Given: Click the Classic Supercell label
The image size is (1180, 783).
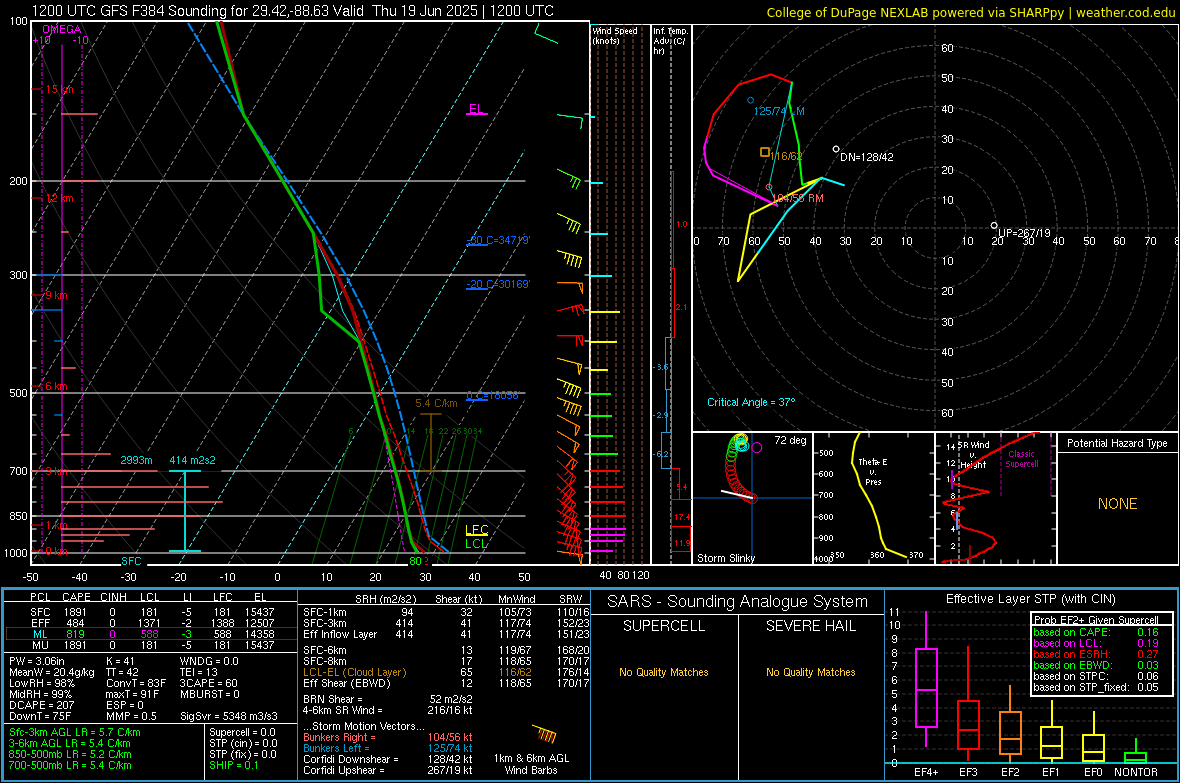Looking at the screenshot, I should [1021, 459].
